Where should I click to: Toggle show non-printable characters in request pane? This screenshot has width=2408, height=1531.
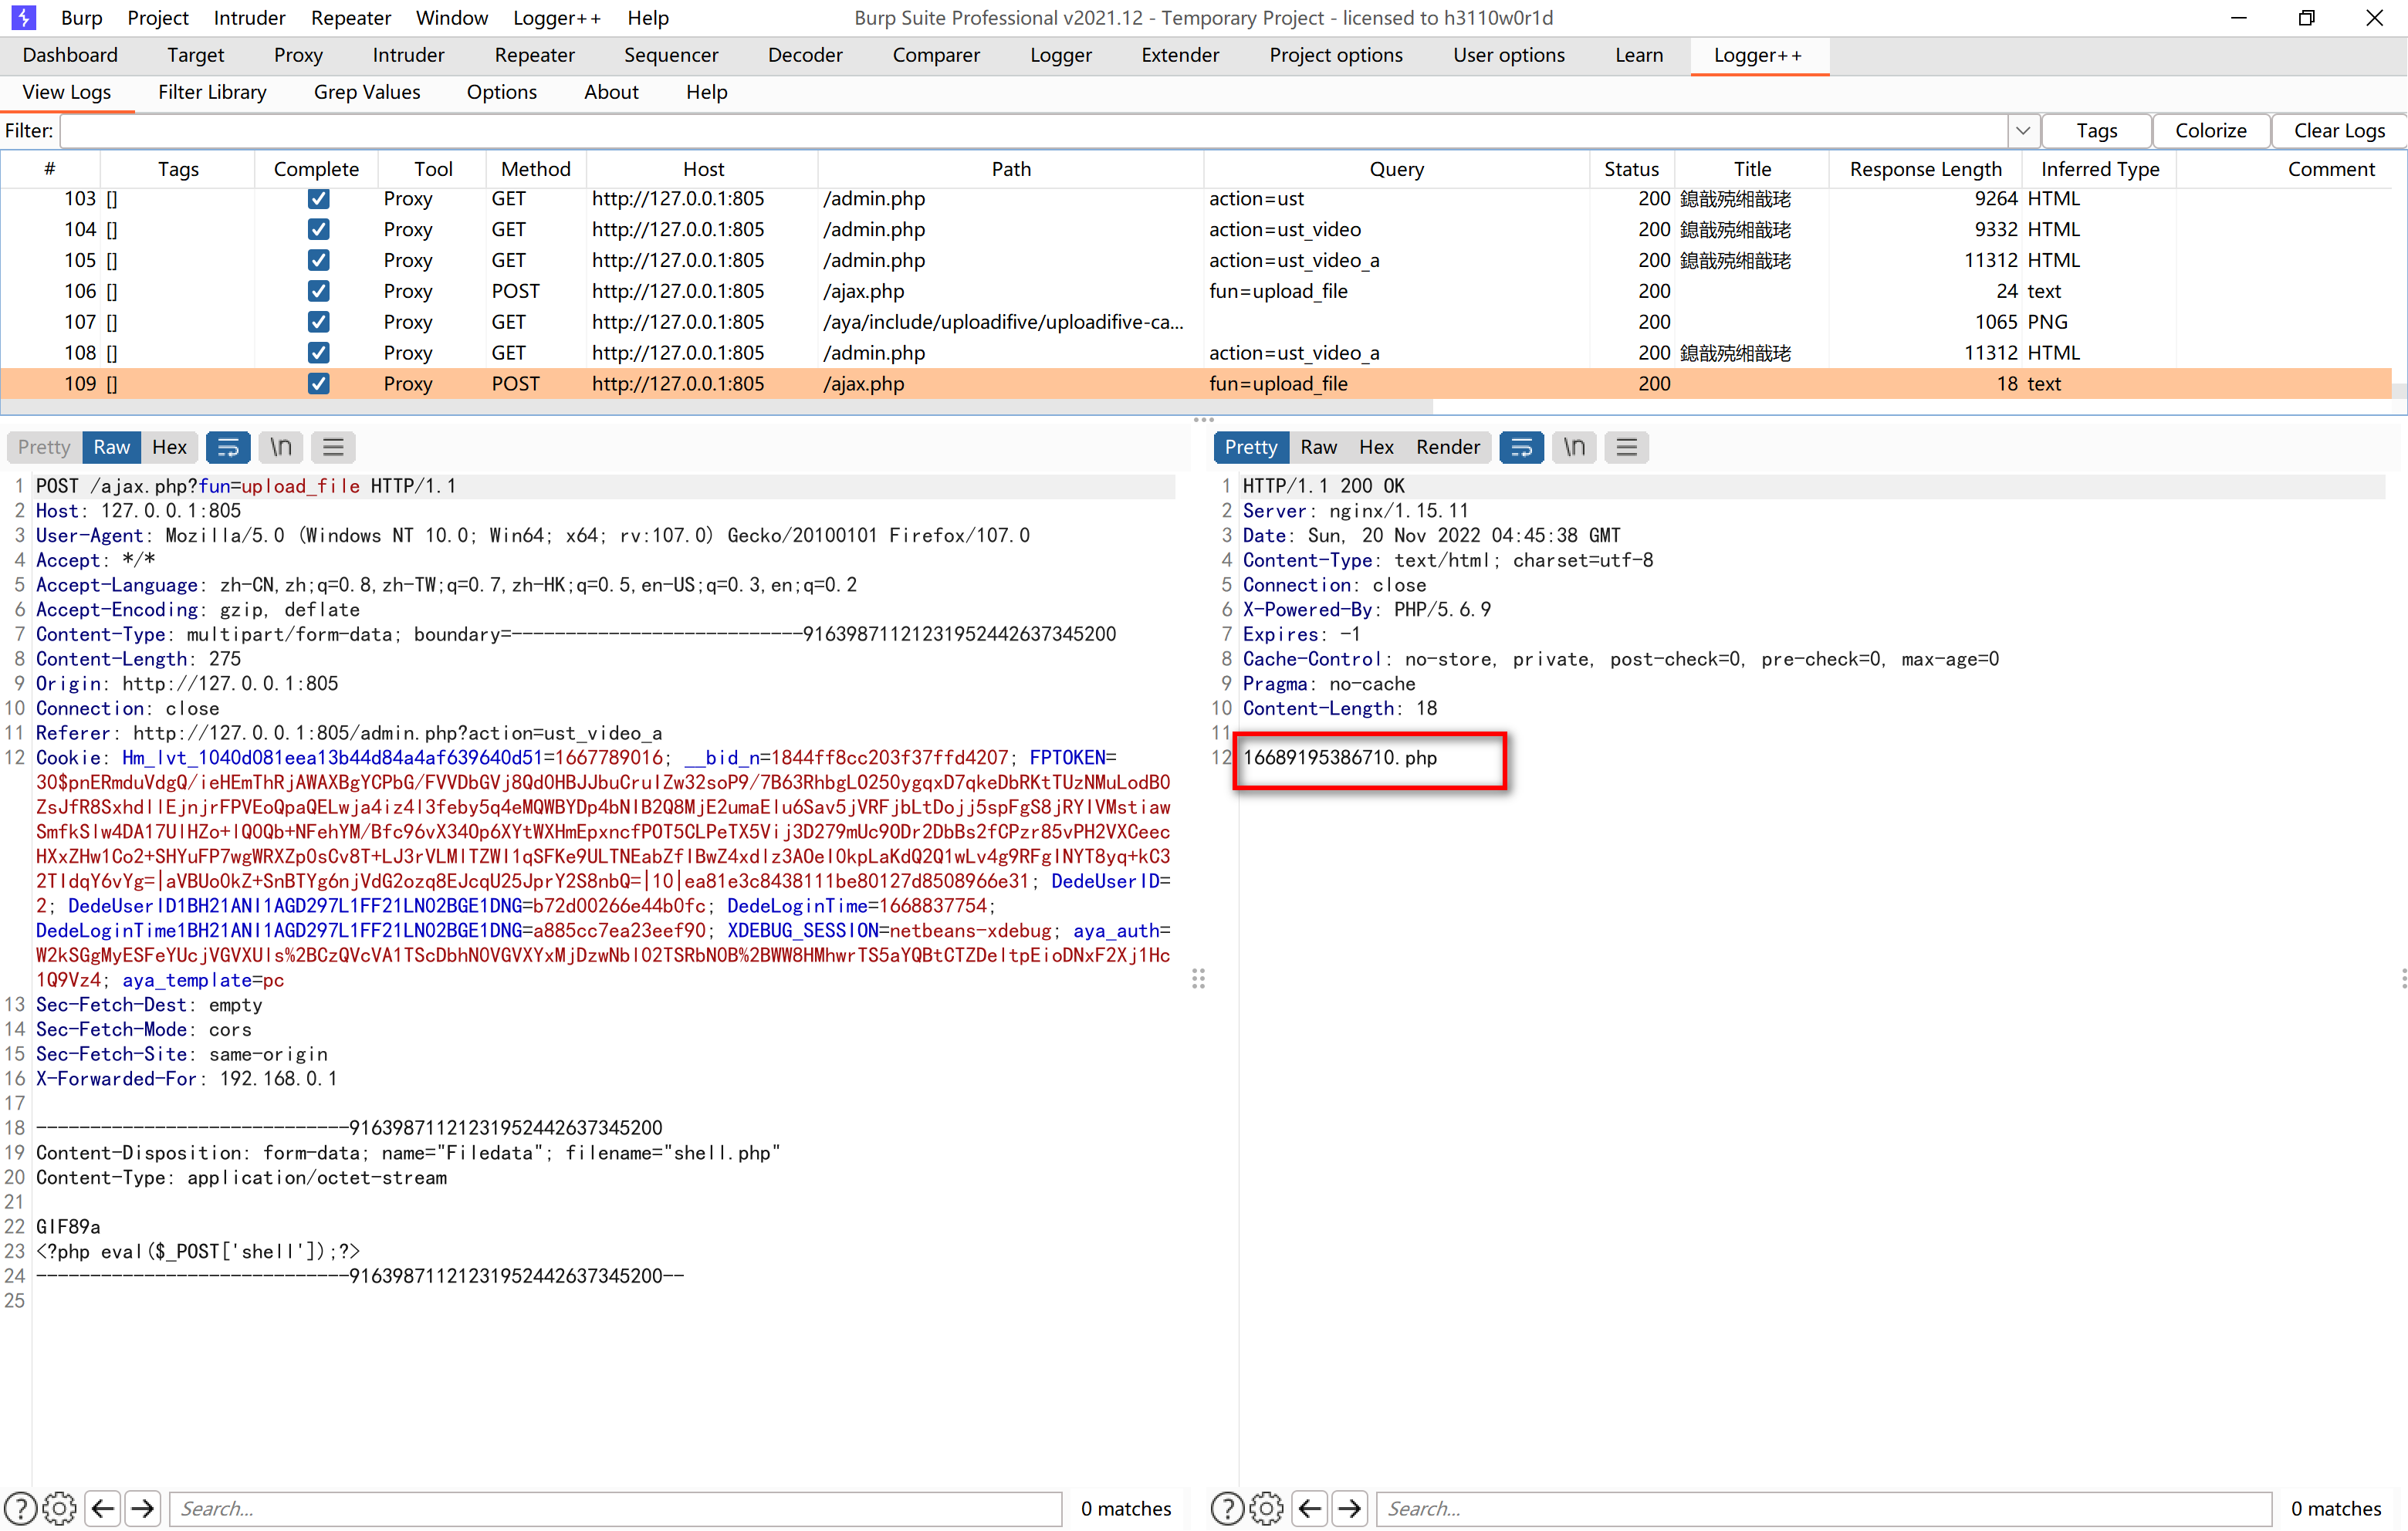coord(281,447)
